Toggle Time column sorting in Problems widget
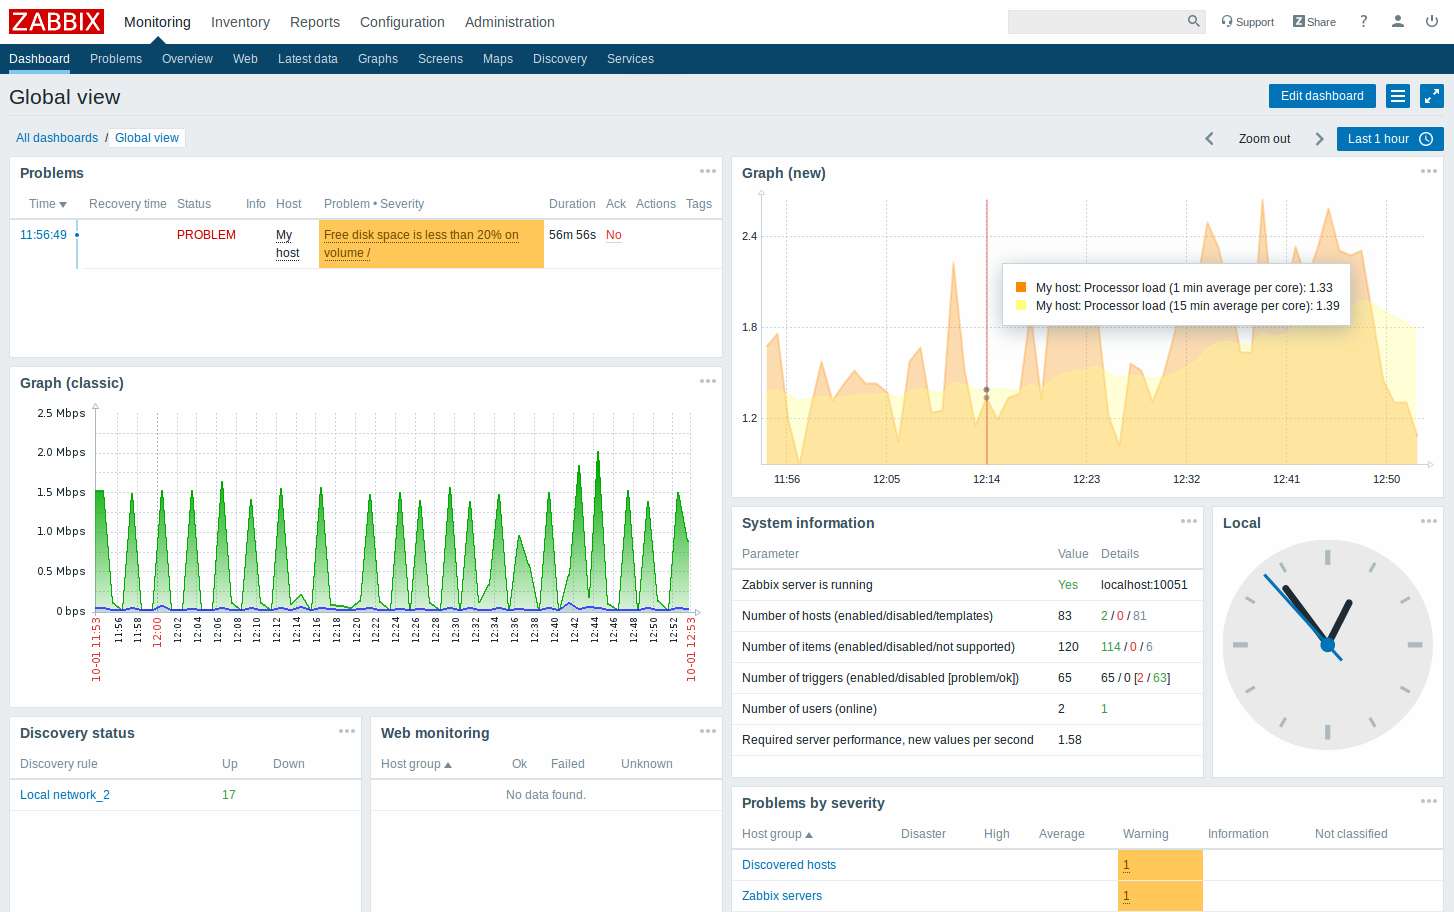 click(46, 203)
